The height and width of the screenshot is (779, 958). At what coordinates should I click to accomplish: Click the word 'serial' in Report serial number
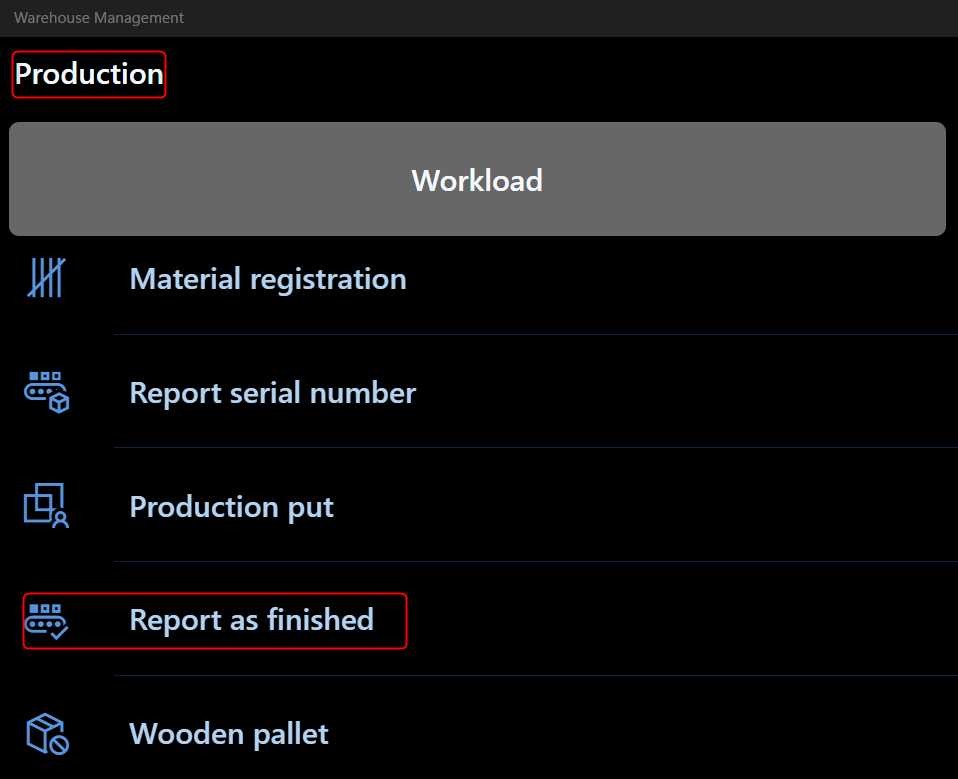pos(265,392)
